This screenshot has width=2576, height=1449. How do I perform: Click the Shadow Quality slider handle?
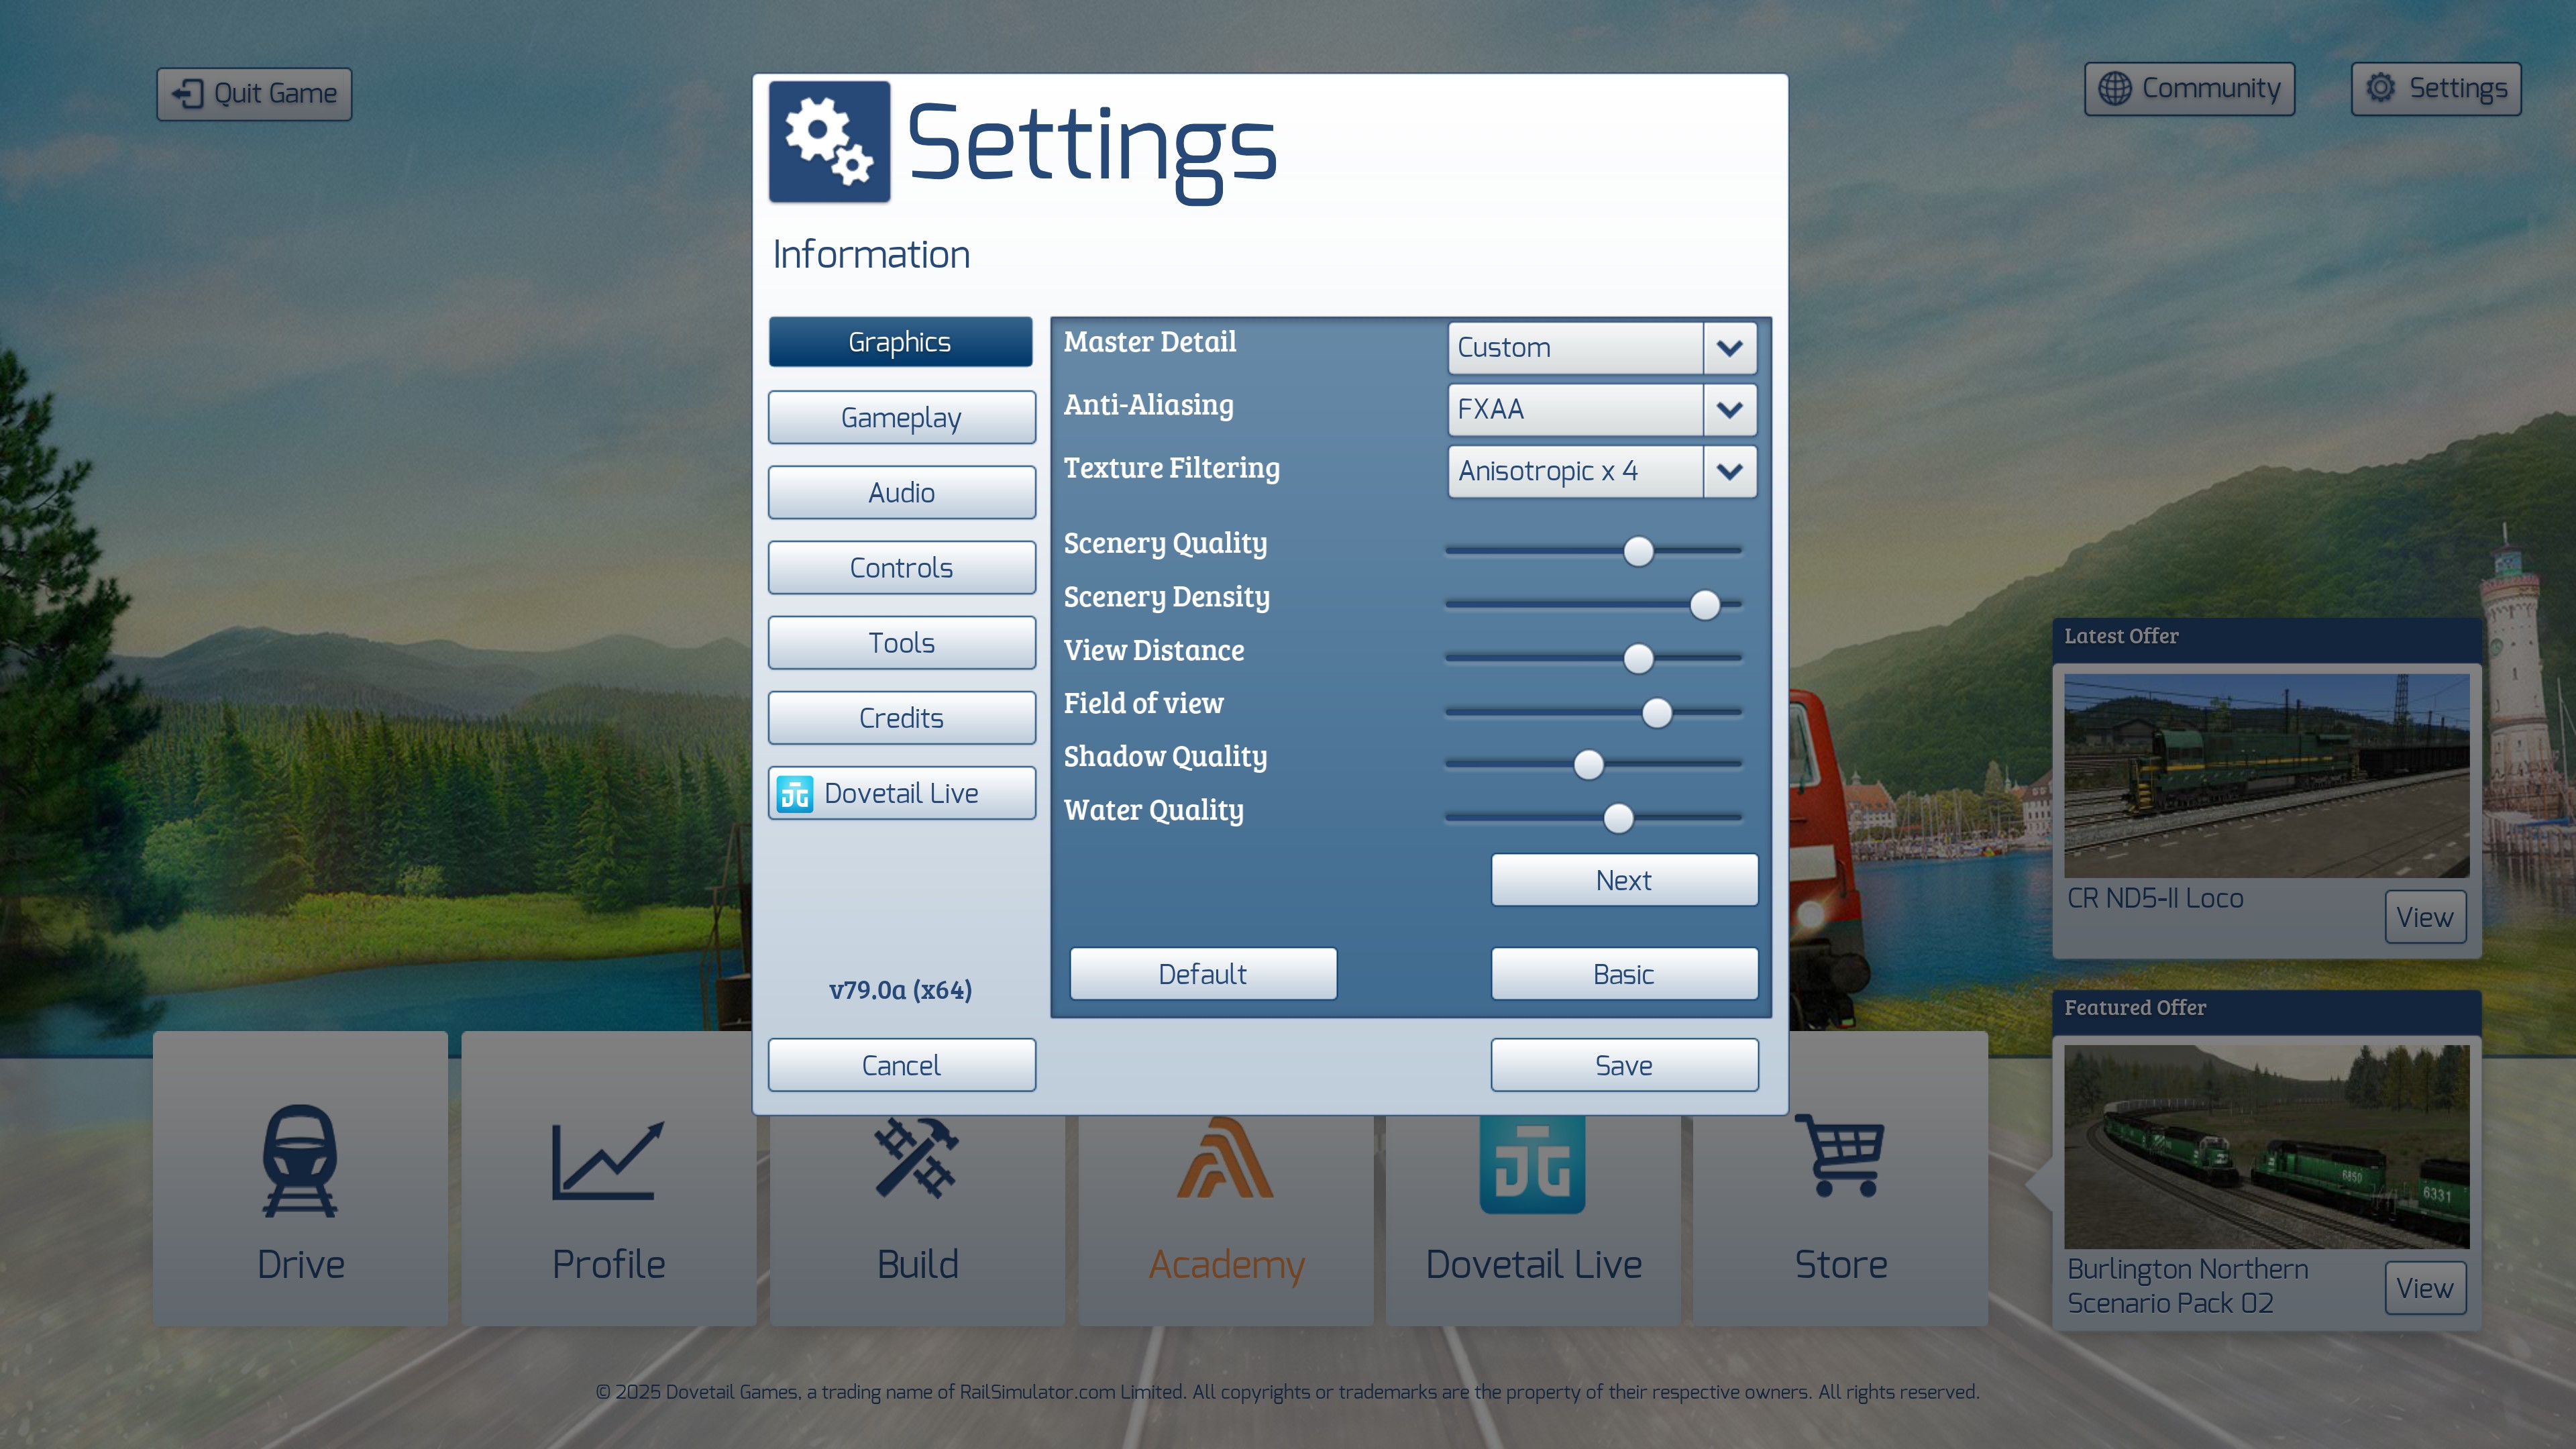pos(1588,765)
